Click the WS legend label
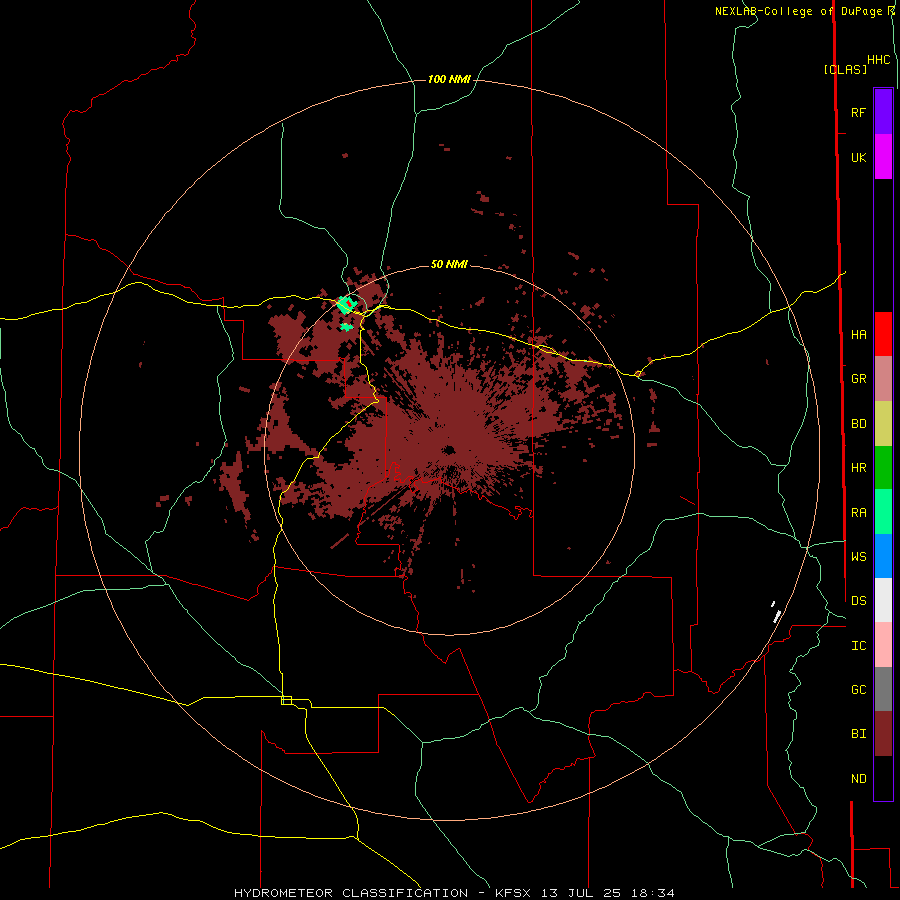Viewport: 900px width, 900px height. [x=858, y=557]
